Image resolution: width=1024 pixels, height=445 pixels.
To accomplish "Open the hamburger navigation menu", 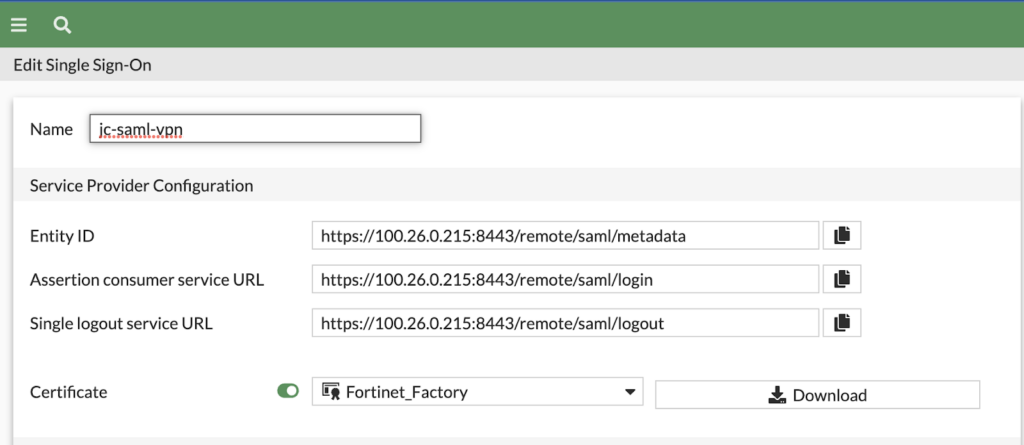I will point(18,25).
